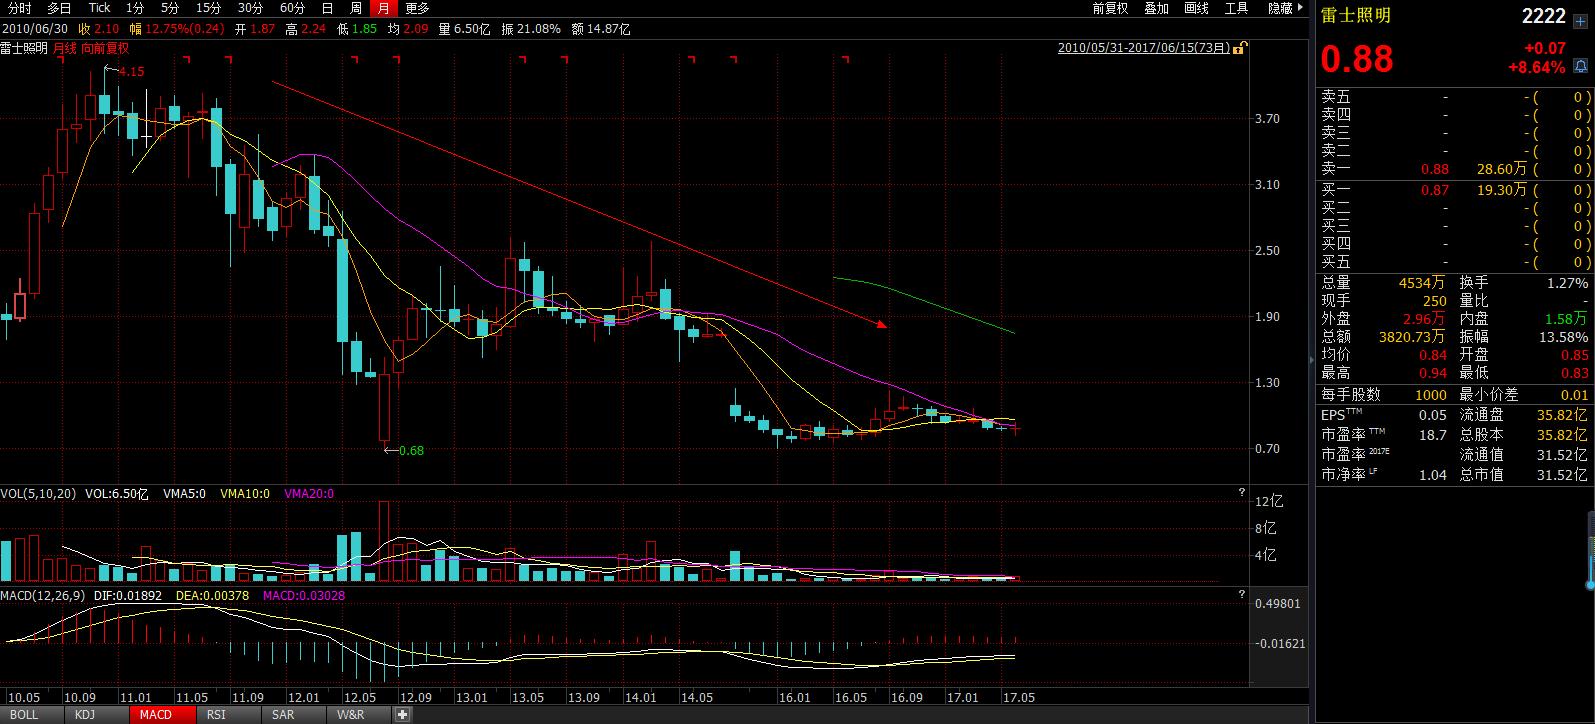Screen dimensions: 1595x724
Task: Click the add-to-watchlist plus icon beside 2222
Action: coord(1580,21)
